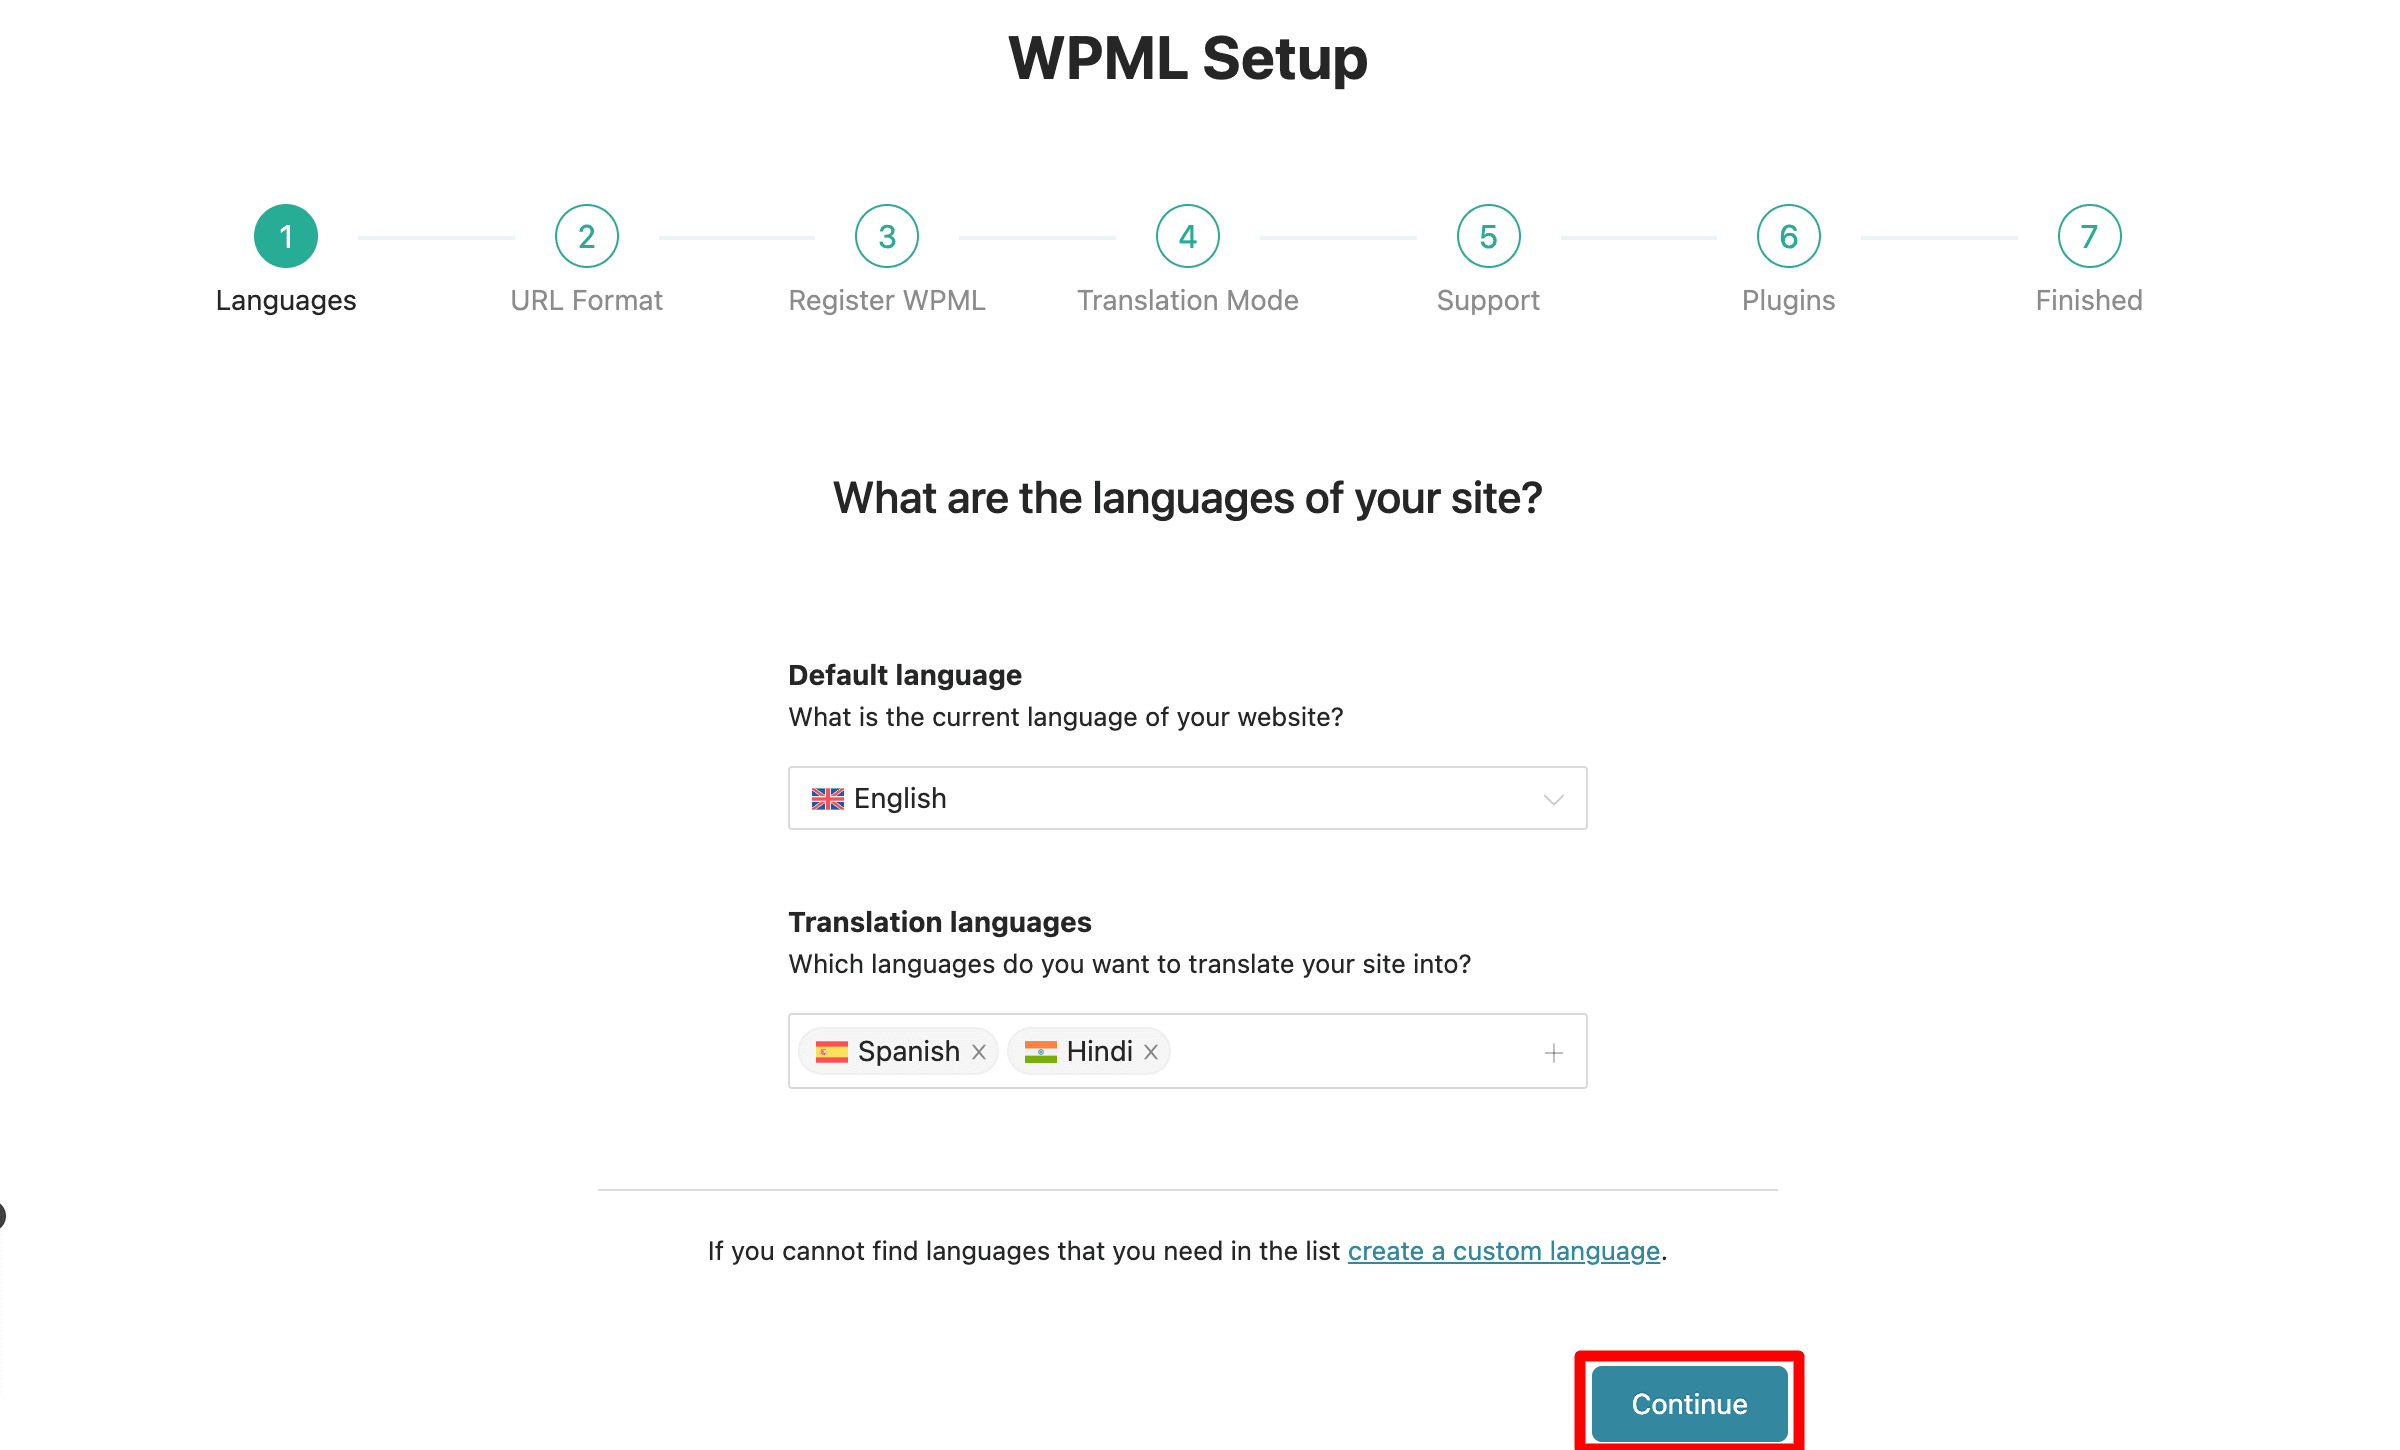This screenshot has width=2400, height=1450.
Task: Remove Hindi from translation languages
Action: tap(1150, 1051)
